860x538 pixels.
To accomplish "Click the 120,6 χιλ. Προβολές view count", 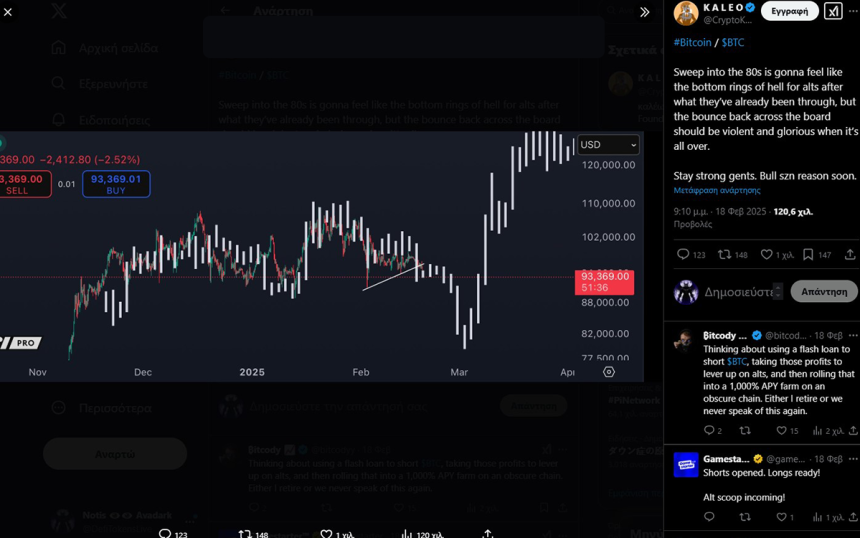I will pos(743,218).
